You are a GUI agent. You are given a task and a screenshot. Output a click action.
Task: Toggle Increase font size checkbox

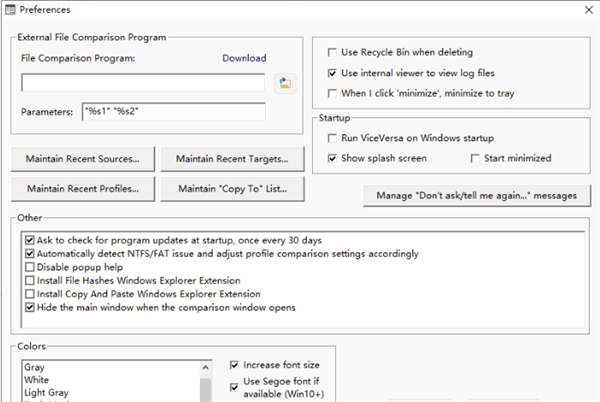234,365
